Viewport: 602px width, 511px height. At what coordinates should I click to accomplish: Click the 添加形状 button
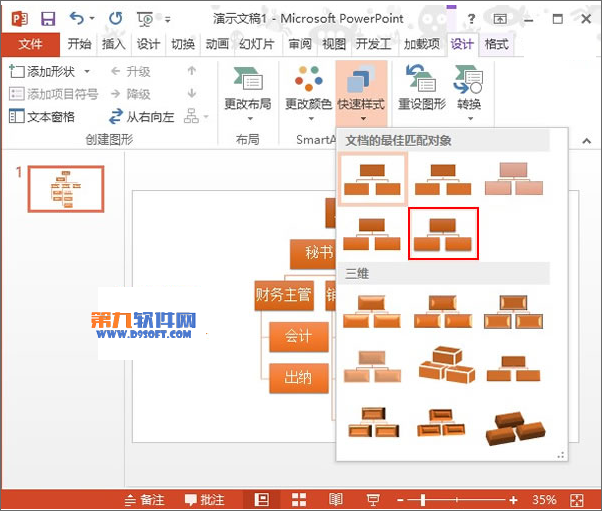42,71
